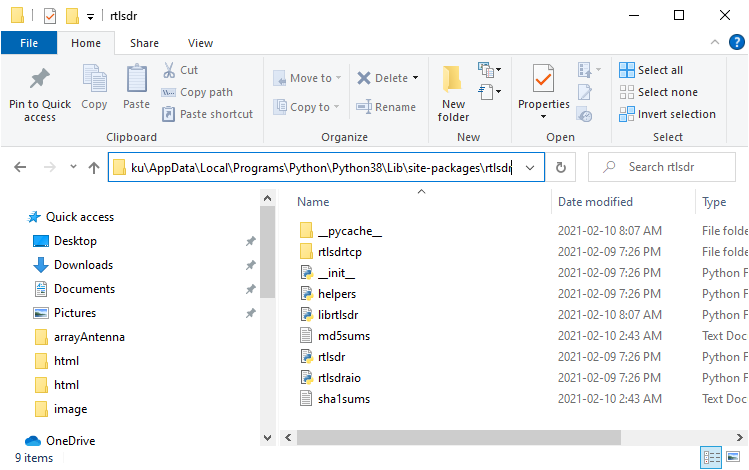Viewport: 749px width, 470px height.
Task: Click Copy path in the ribbon
Action: tap(197, 92)
